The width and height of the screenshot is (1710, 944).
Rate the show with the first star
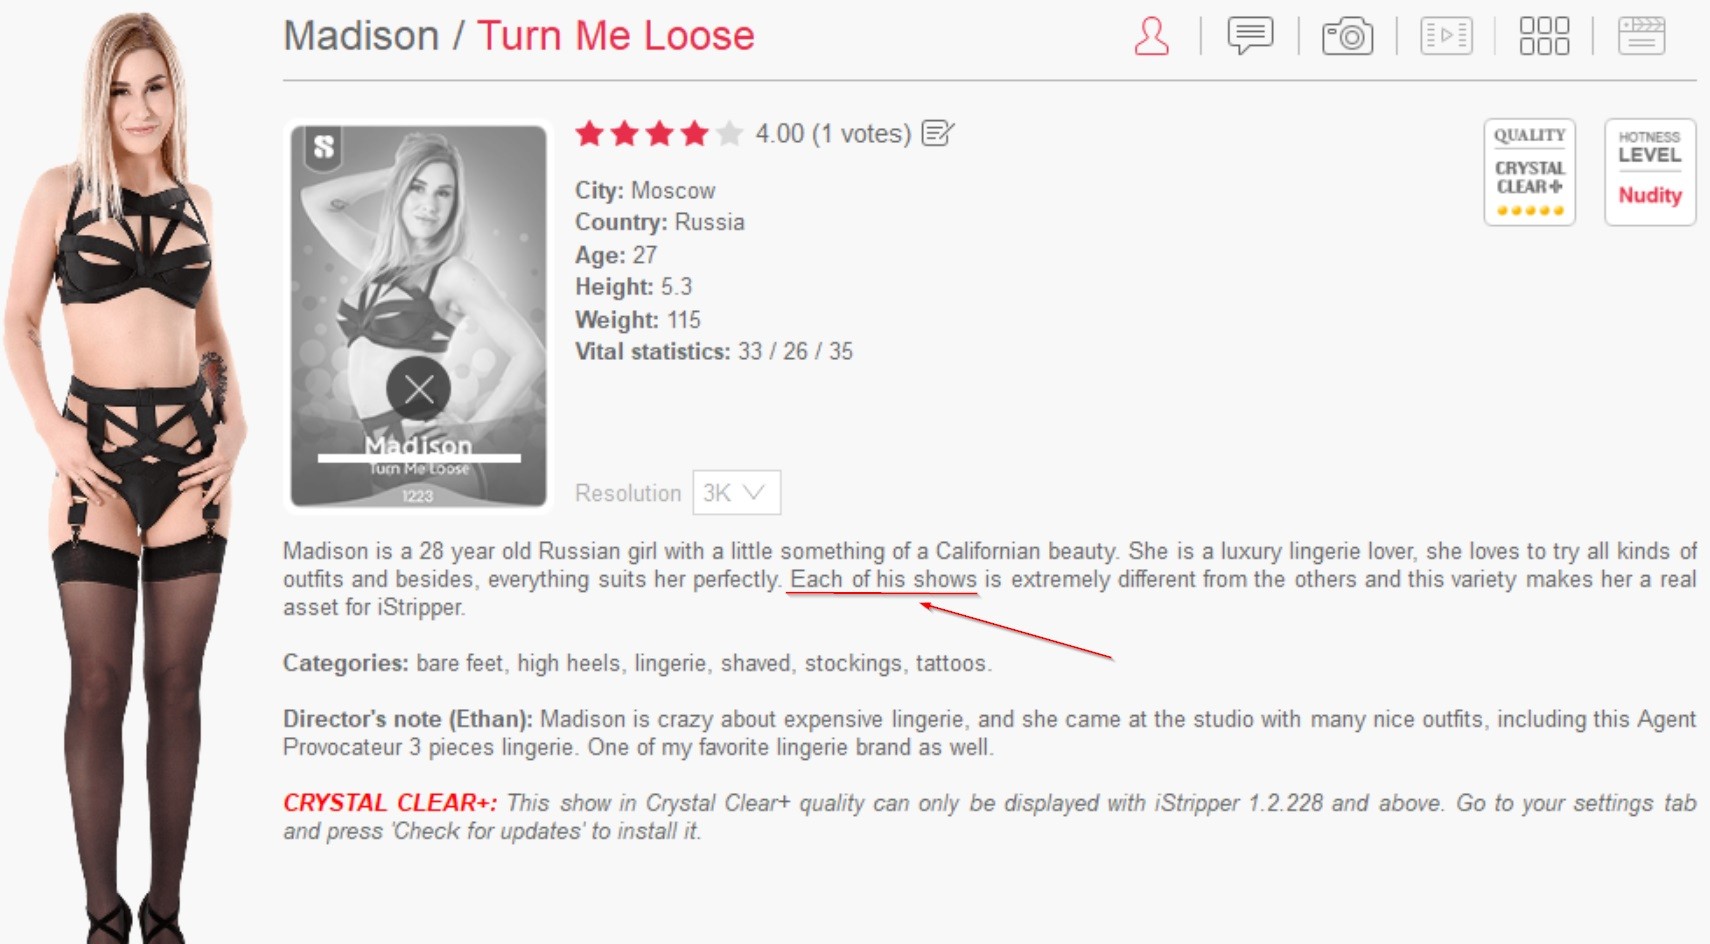coord(590,133)
